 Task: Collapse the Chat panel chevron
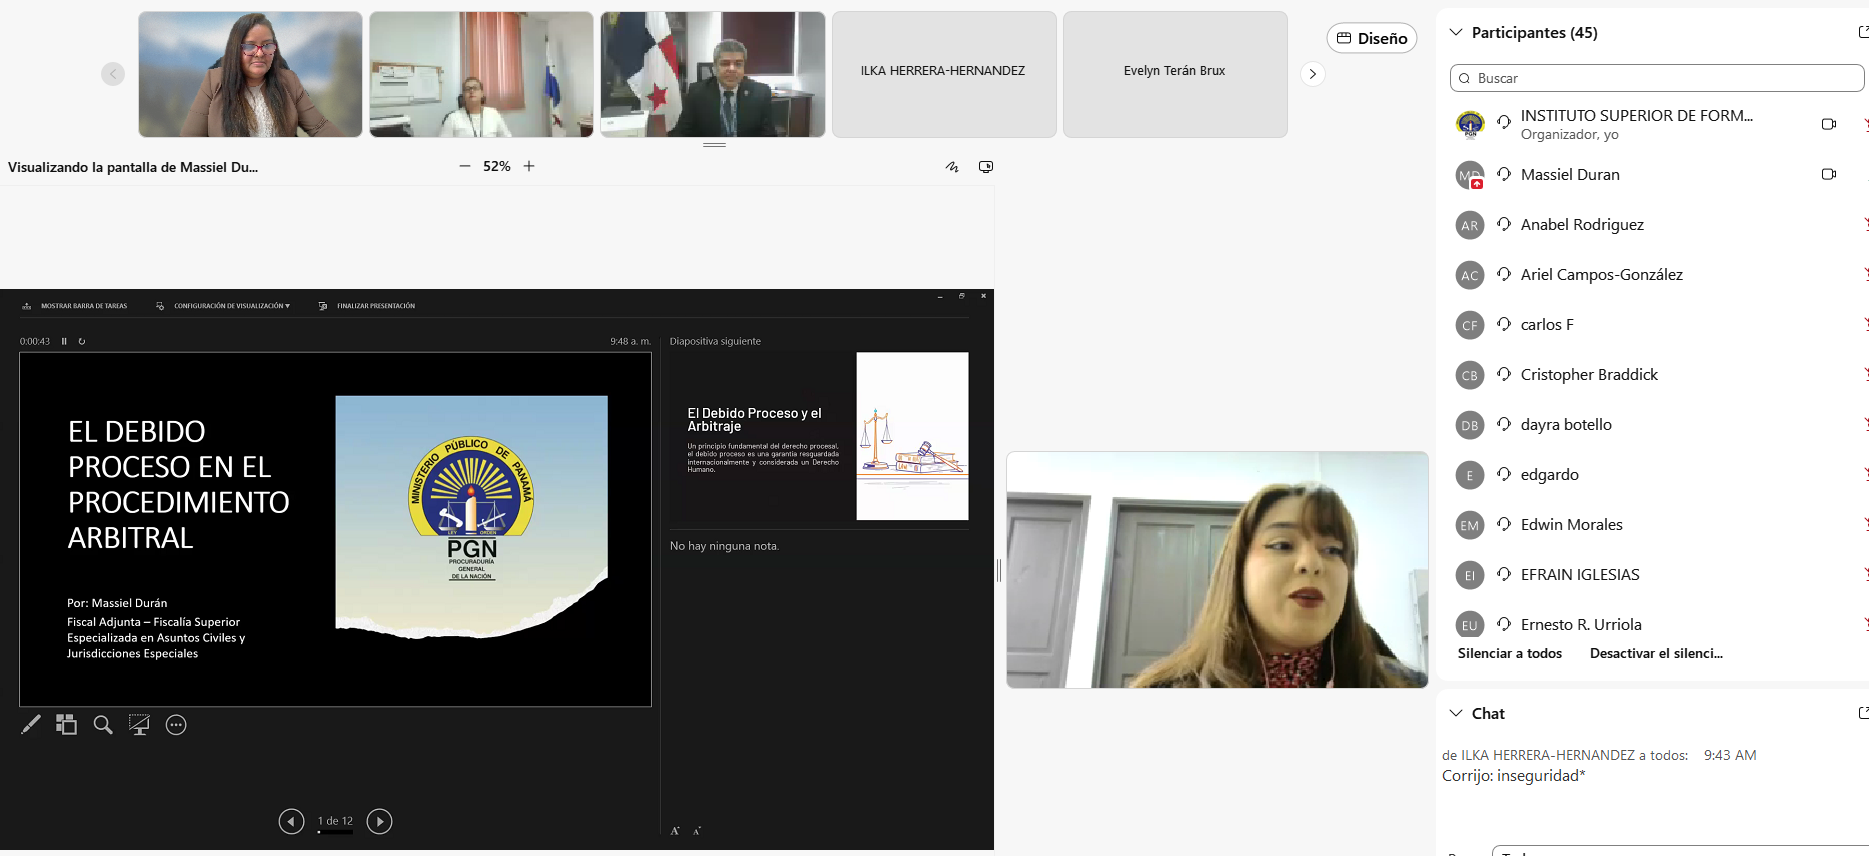1456,713
